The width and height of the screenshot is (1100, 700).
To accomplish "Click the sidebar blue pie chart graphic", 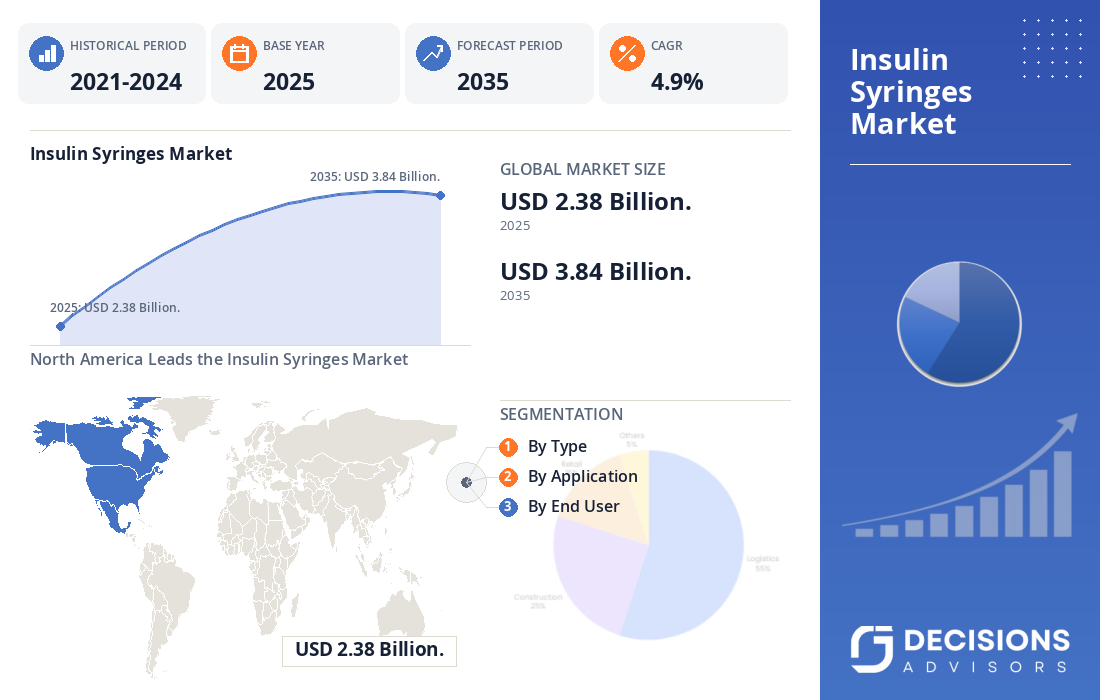I will (959, 323).
